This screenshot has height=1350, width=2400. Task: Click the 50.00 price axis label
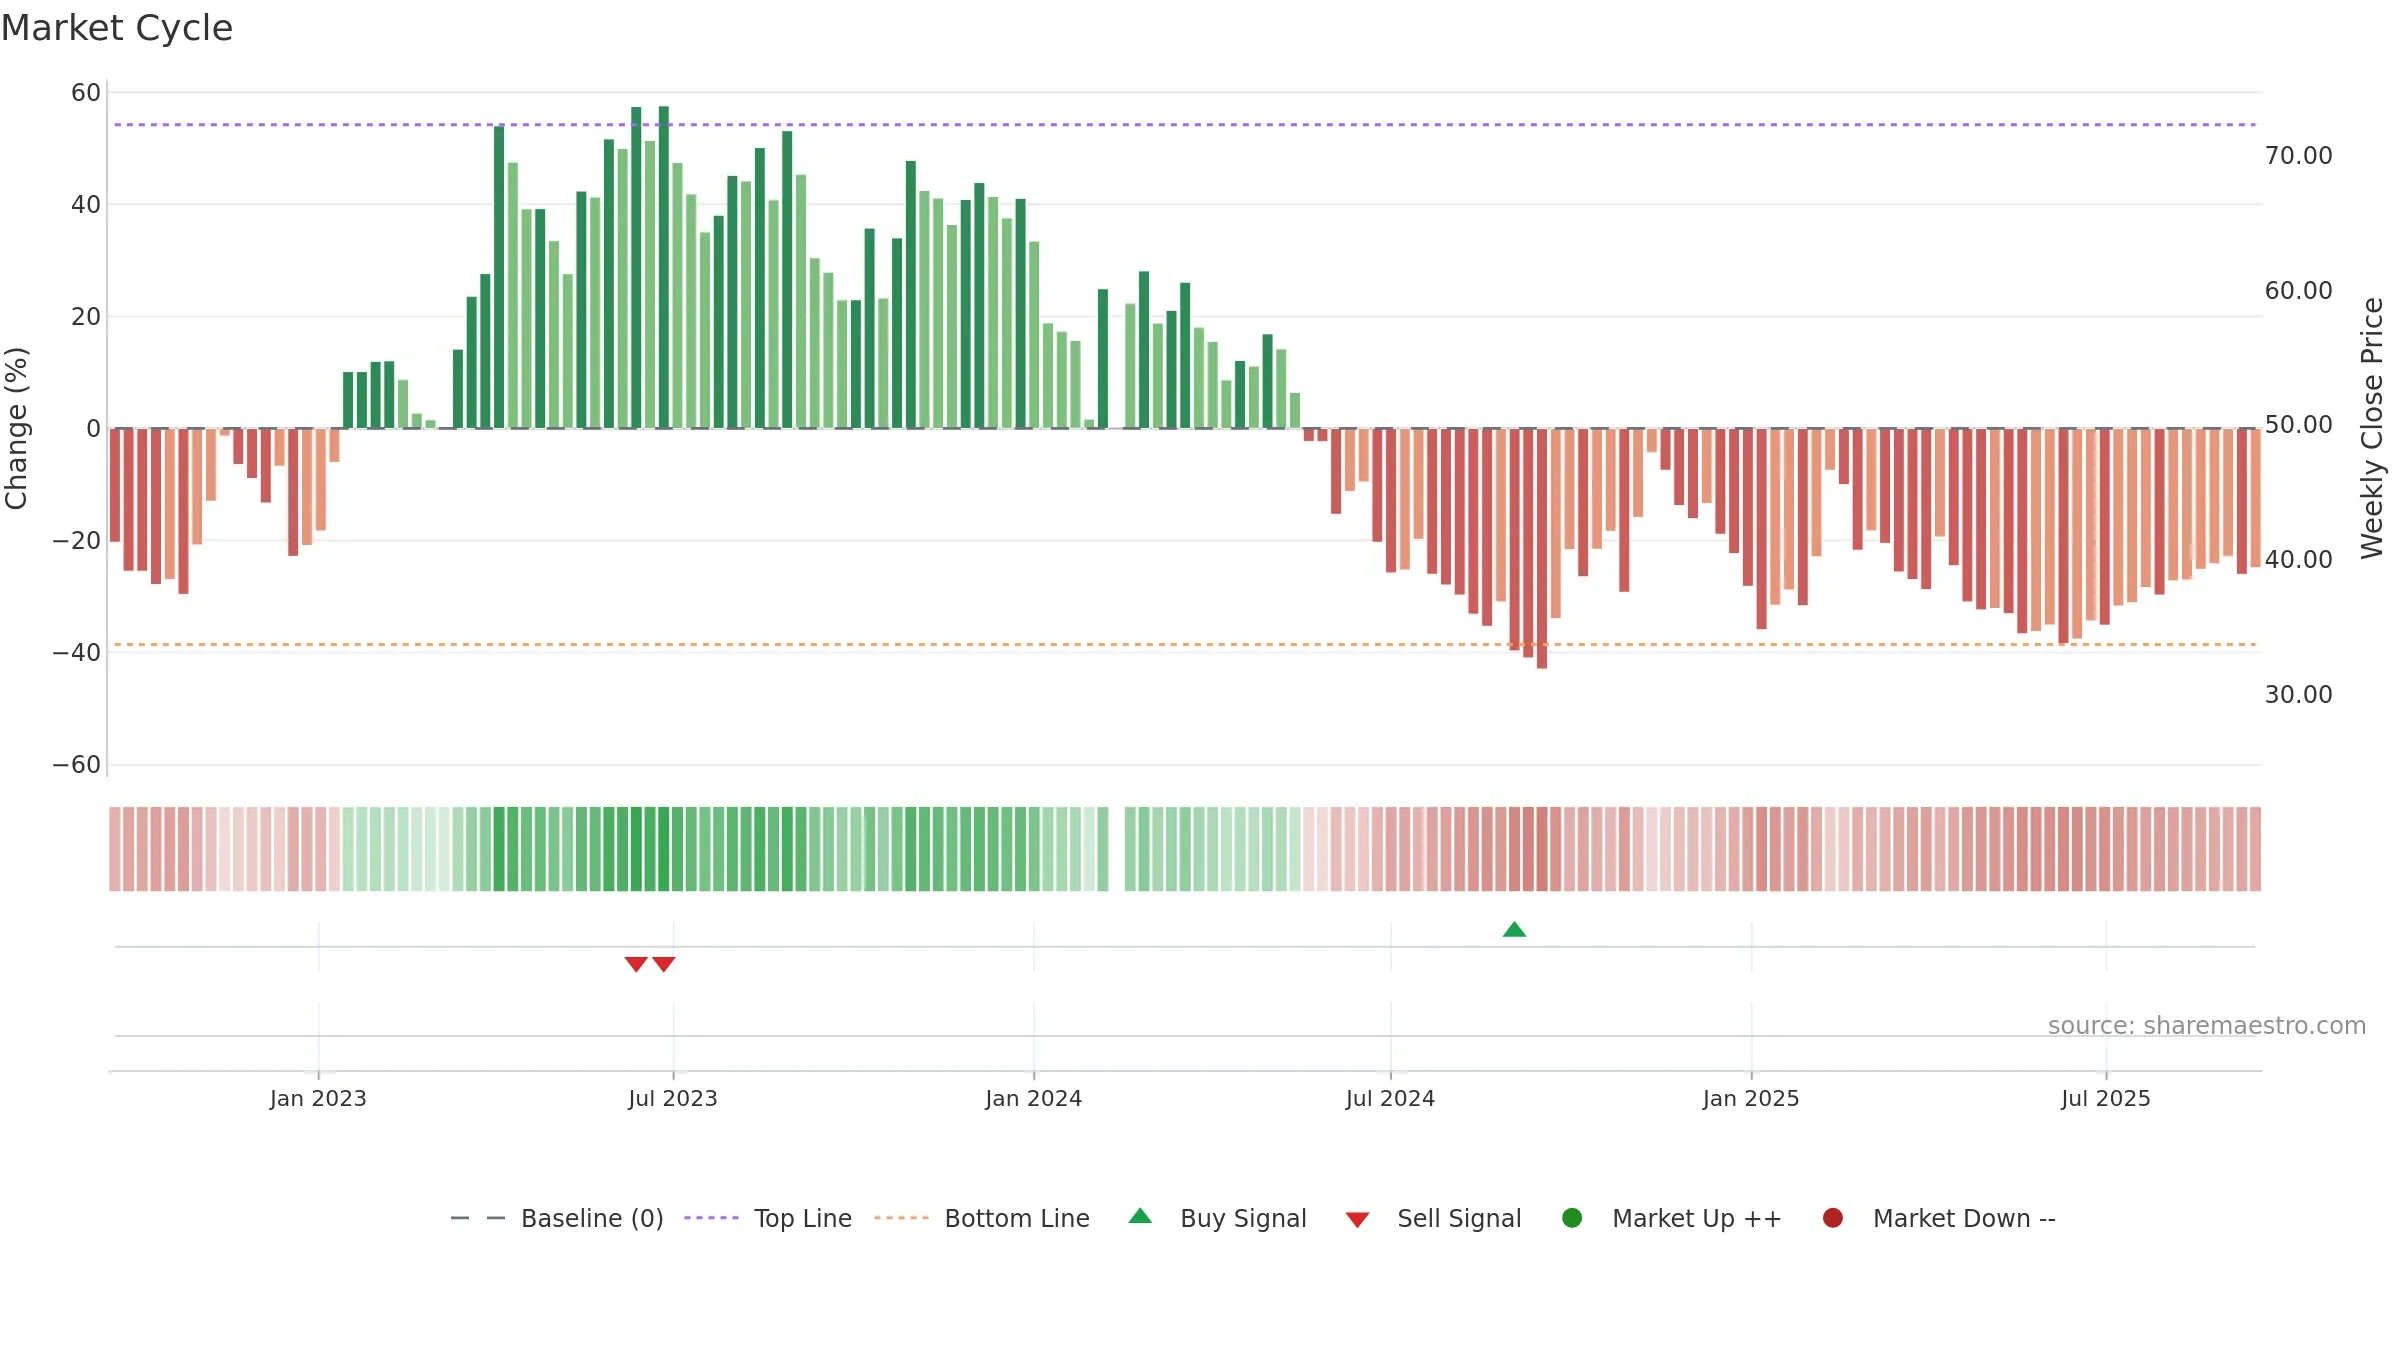coord(2298,425)
